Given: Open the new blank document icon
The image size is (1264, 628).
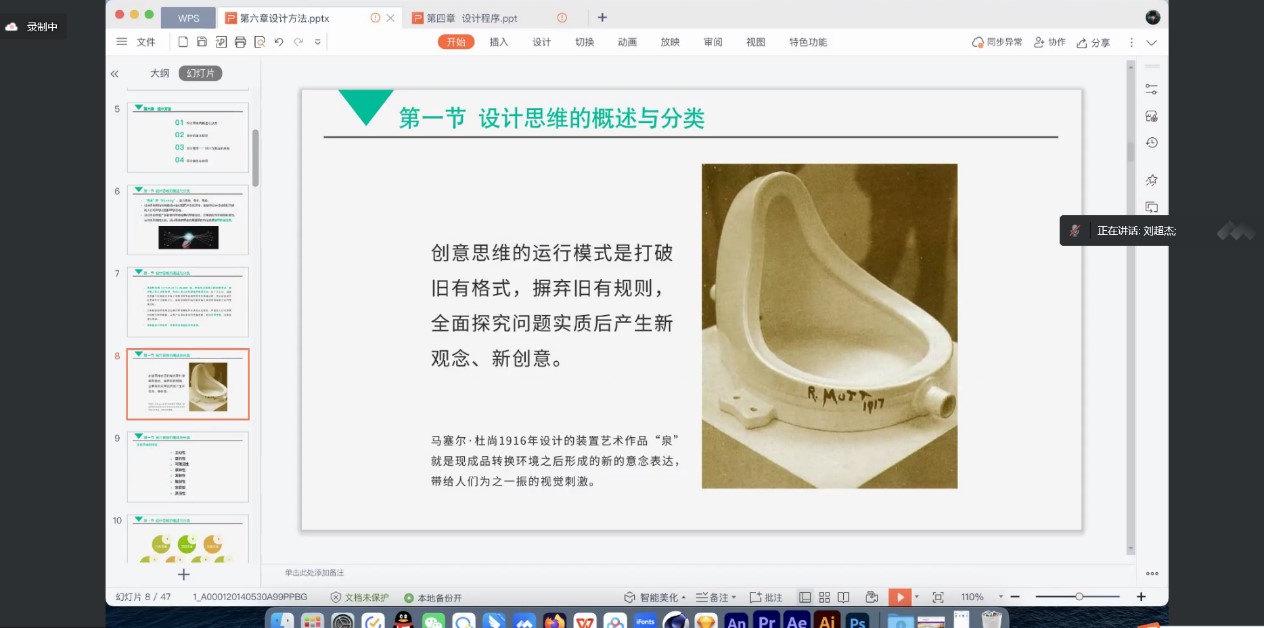Looking at the screenshot, I should click(183, 42).
